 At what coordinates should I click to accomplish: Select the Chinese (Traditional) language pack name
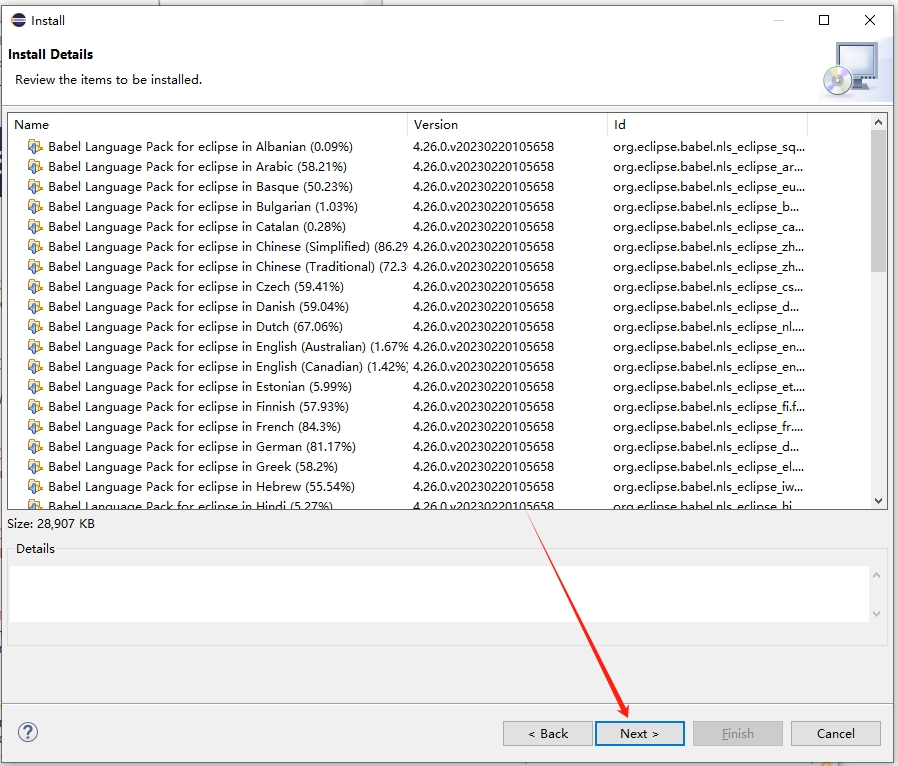point(228,267)
